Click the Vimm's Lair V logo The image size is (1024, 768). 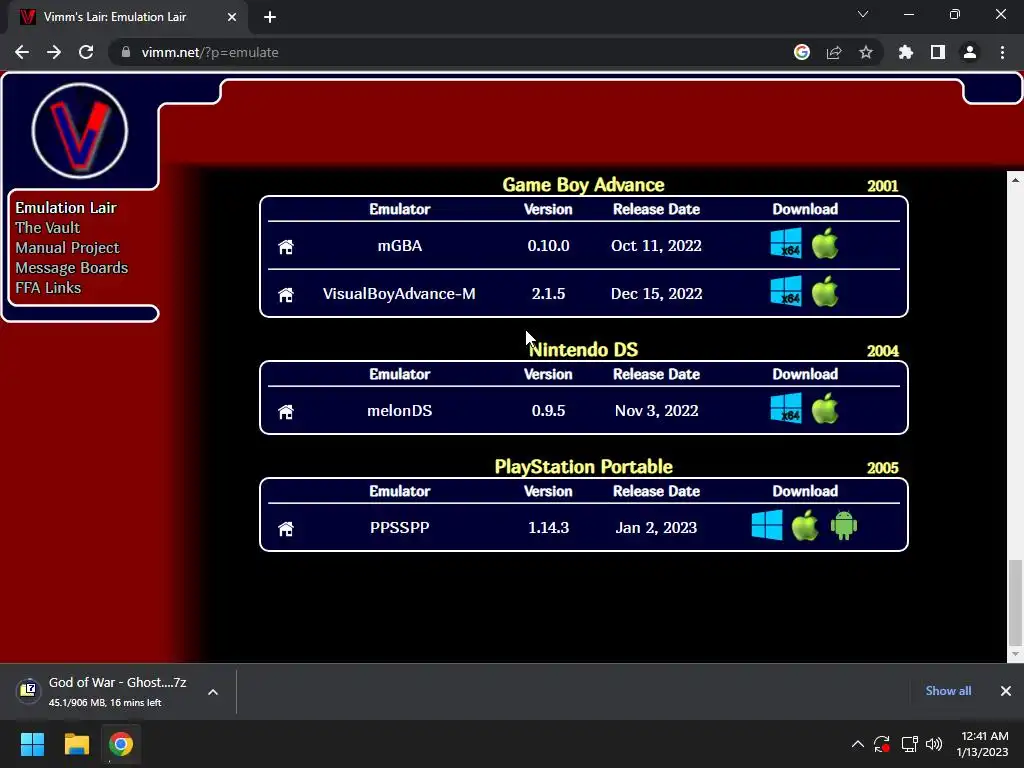pyautogui.click(x=80, y=131)
